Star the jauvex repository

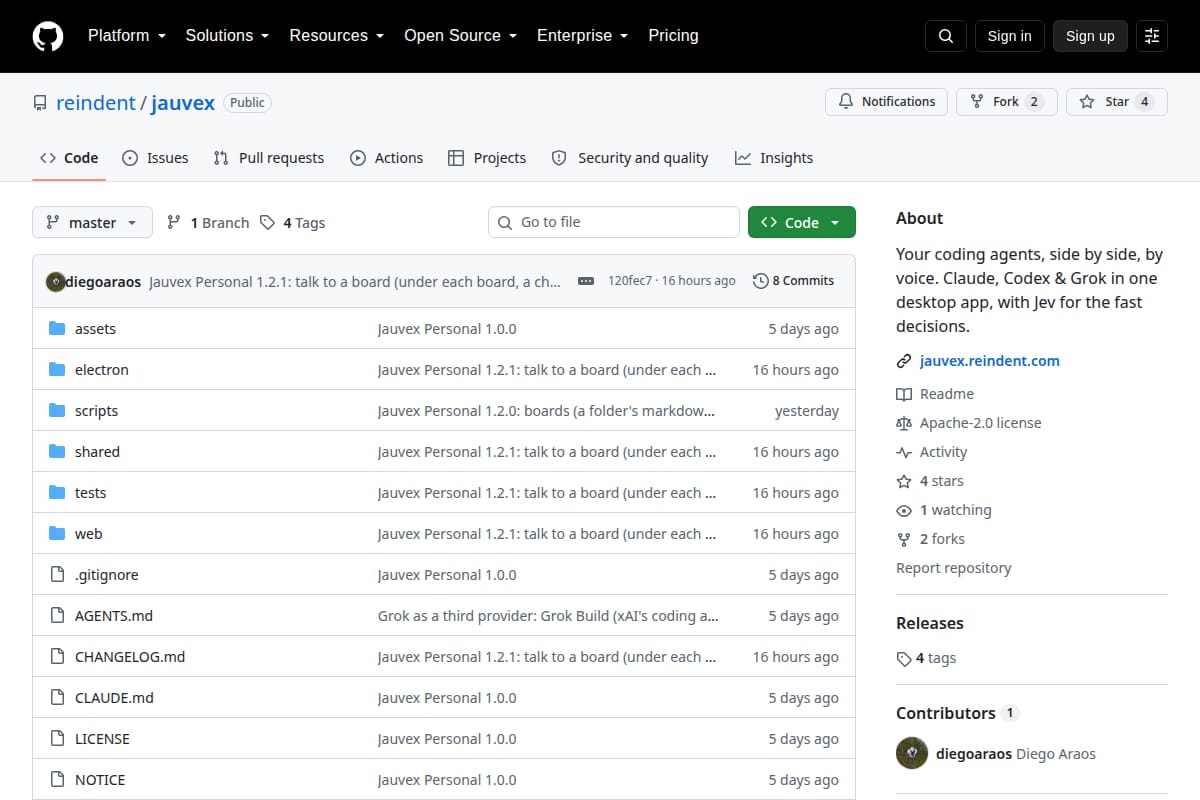[x=1117, y=102]
